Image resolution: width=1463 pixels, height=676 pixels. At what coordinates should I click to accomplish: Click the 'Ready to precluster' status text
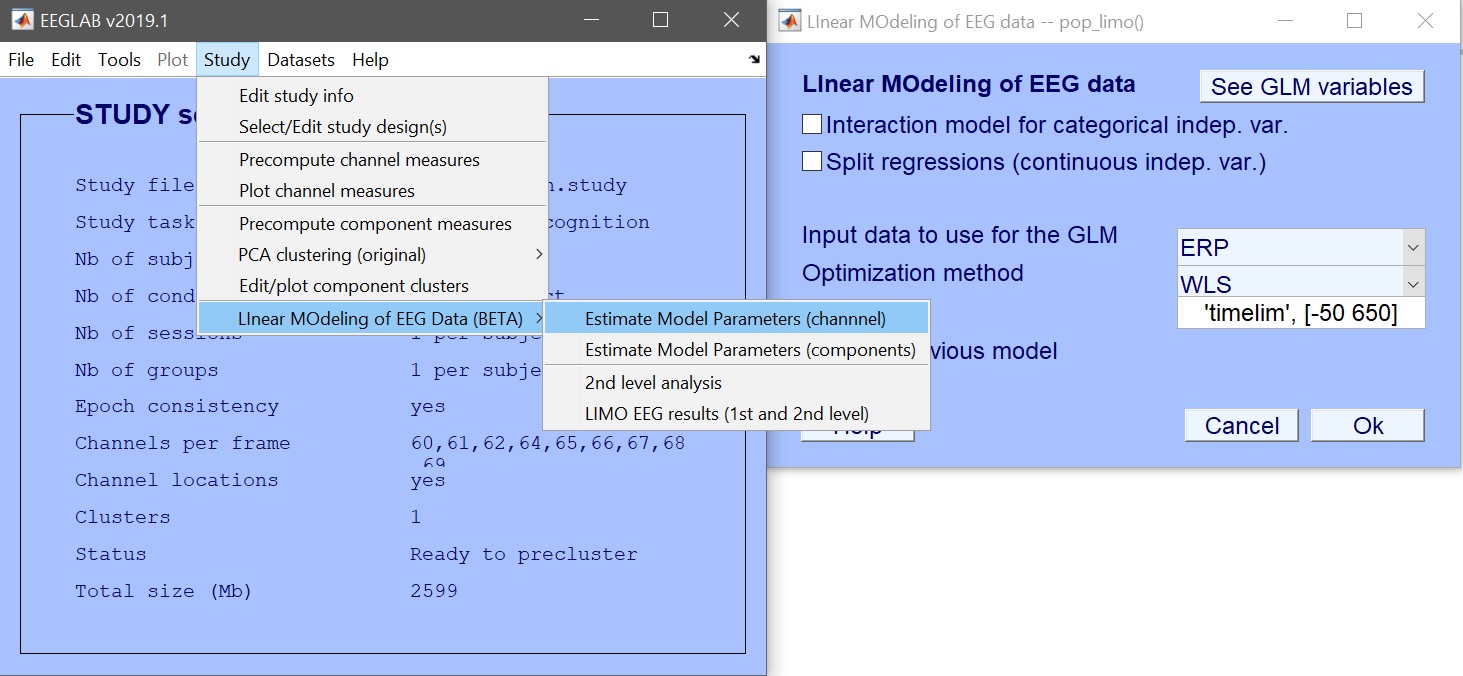(x=523, y=554)
